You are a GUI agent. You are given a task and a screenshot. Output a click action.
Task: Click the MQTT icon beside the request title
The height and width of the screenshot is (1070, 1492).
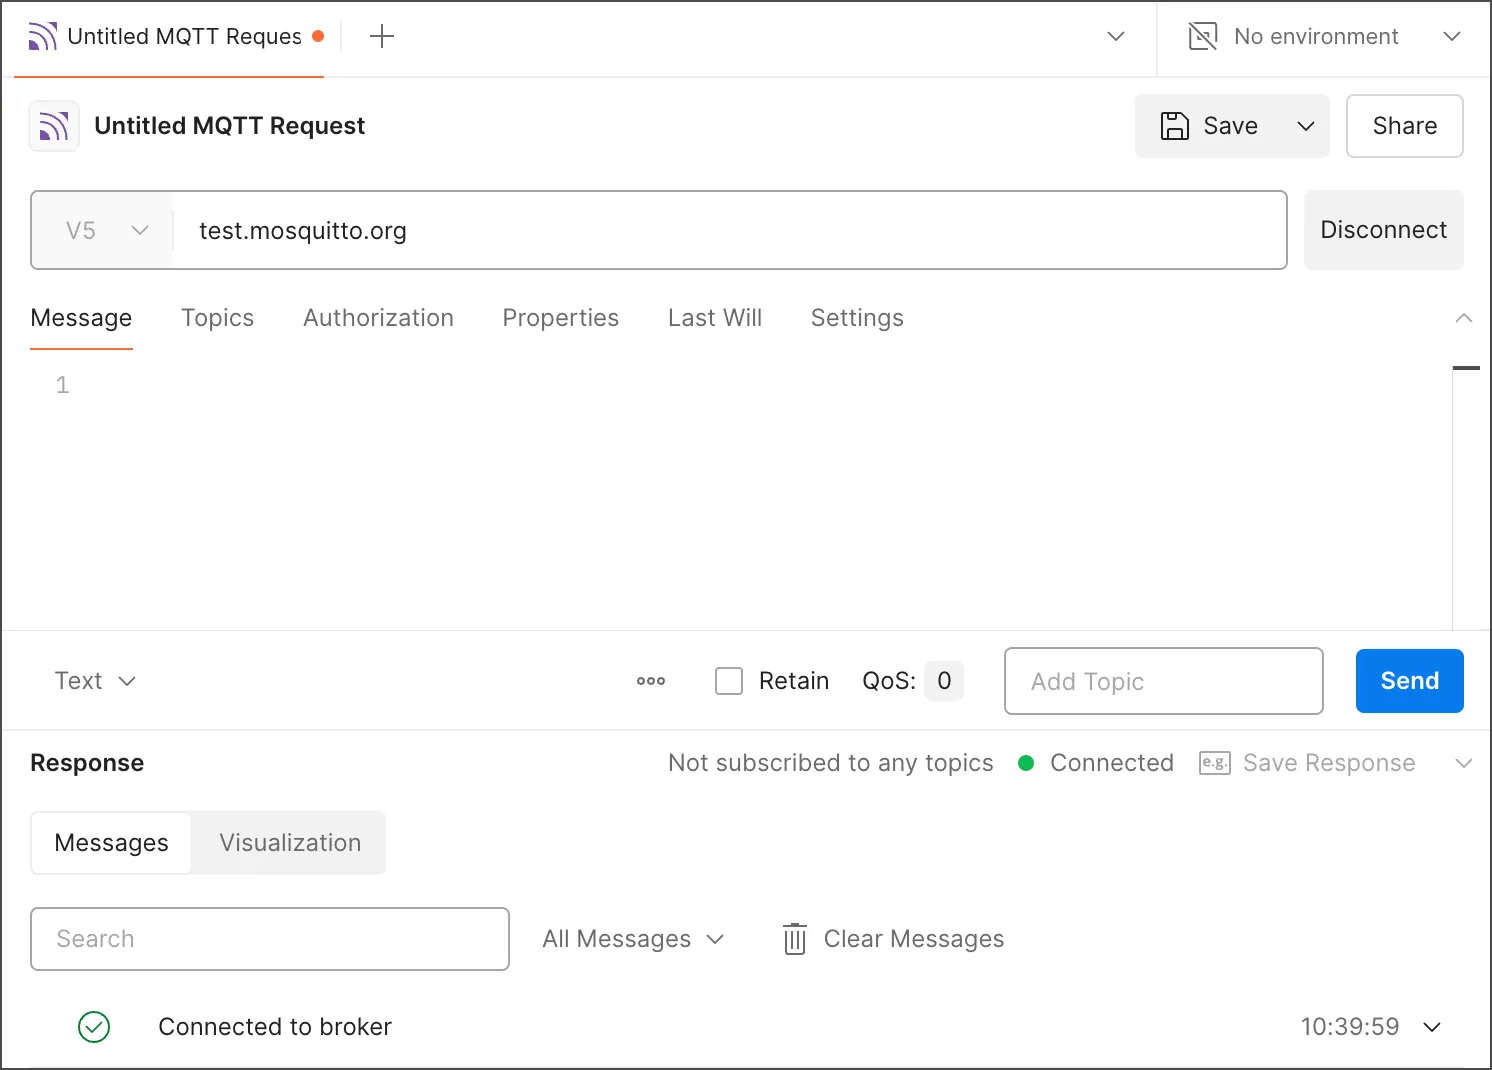click(54, 126)
